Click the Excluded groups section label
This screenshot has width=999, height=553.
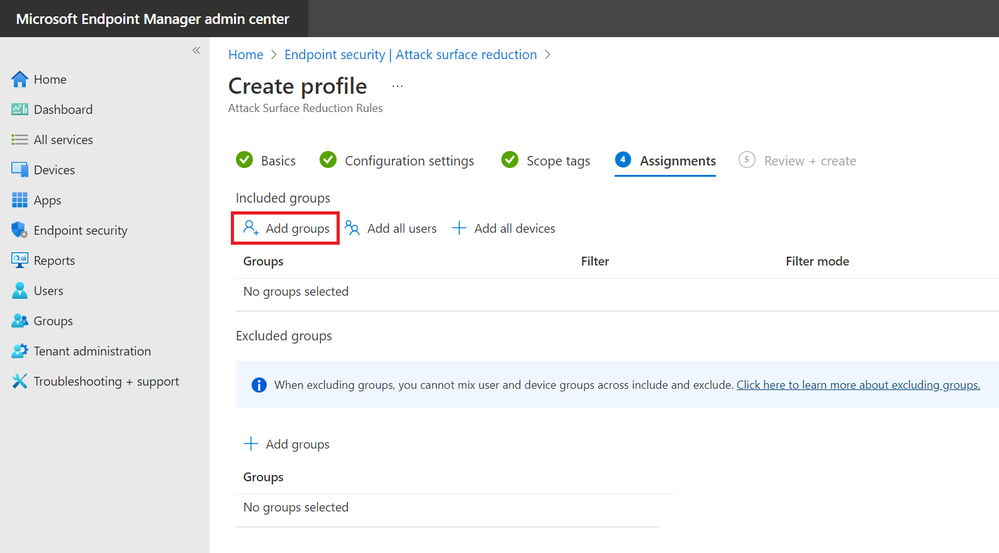click(x=284, y=336)
